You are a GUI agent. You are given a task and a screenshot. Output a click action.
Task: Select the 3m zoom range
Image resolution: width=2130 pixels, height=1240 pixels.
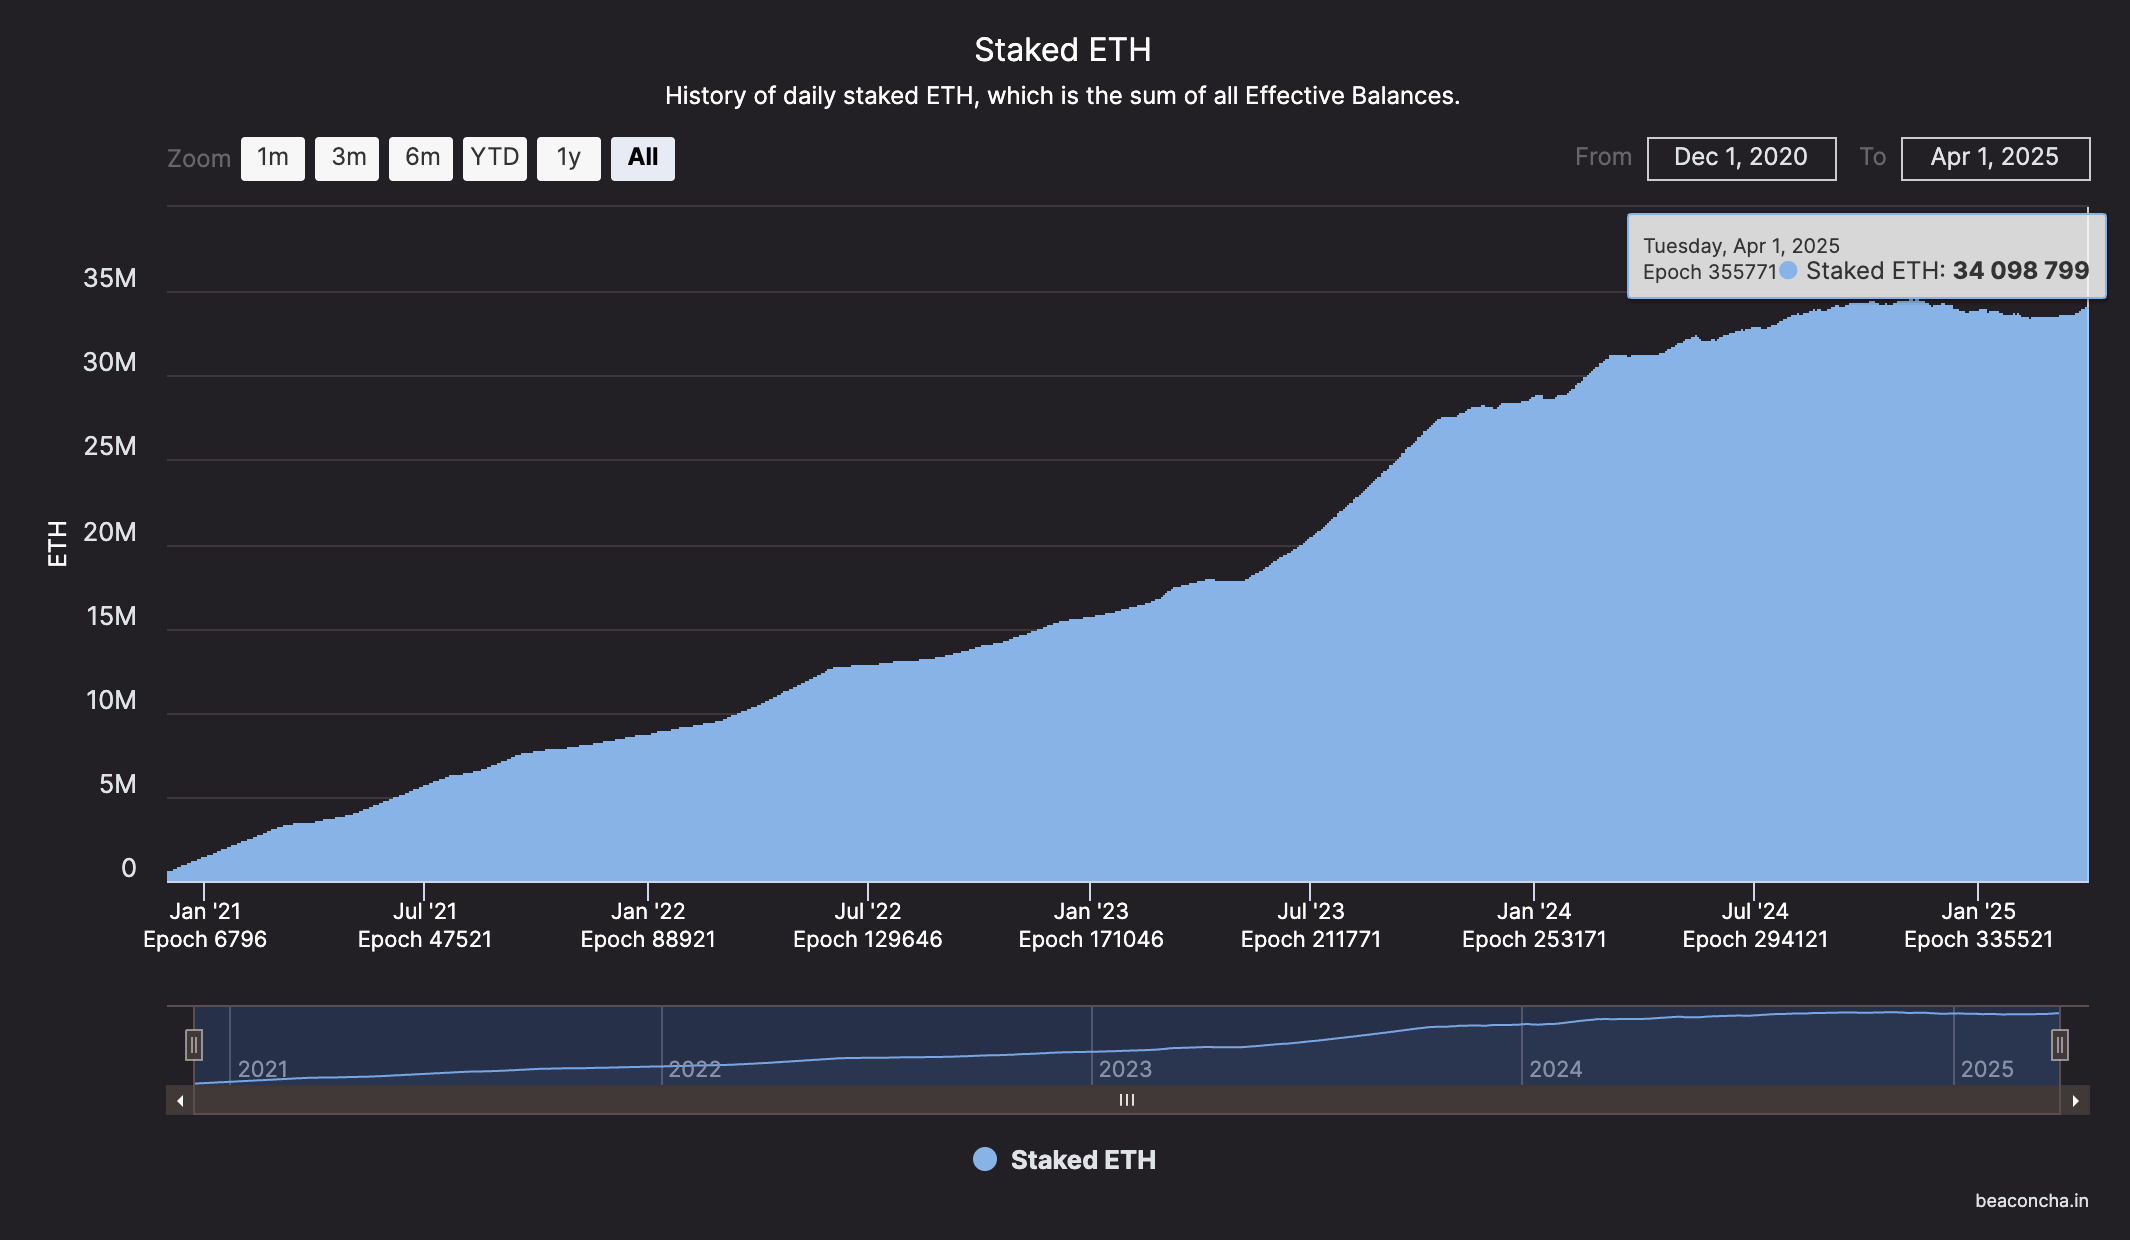pos(347,158)
